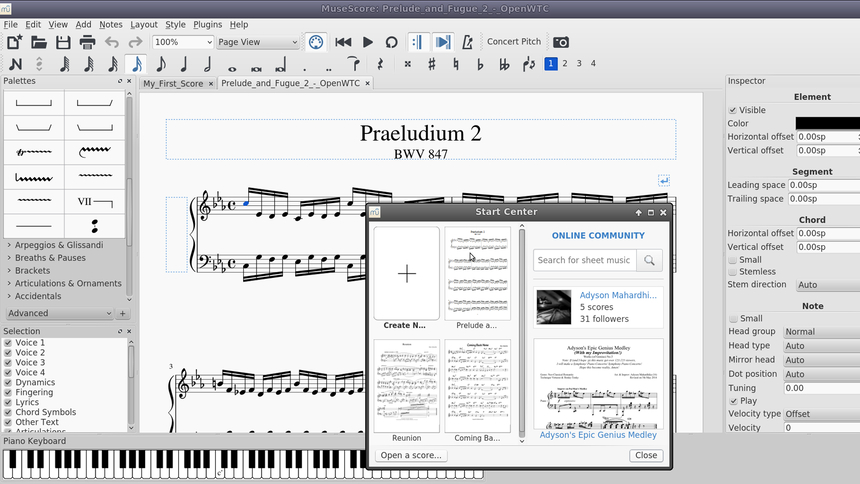Uncheck Chord Symbols in Selection filter
The width and height of the screenshot is (860, 484).
point(8,412)
